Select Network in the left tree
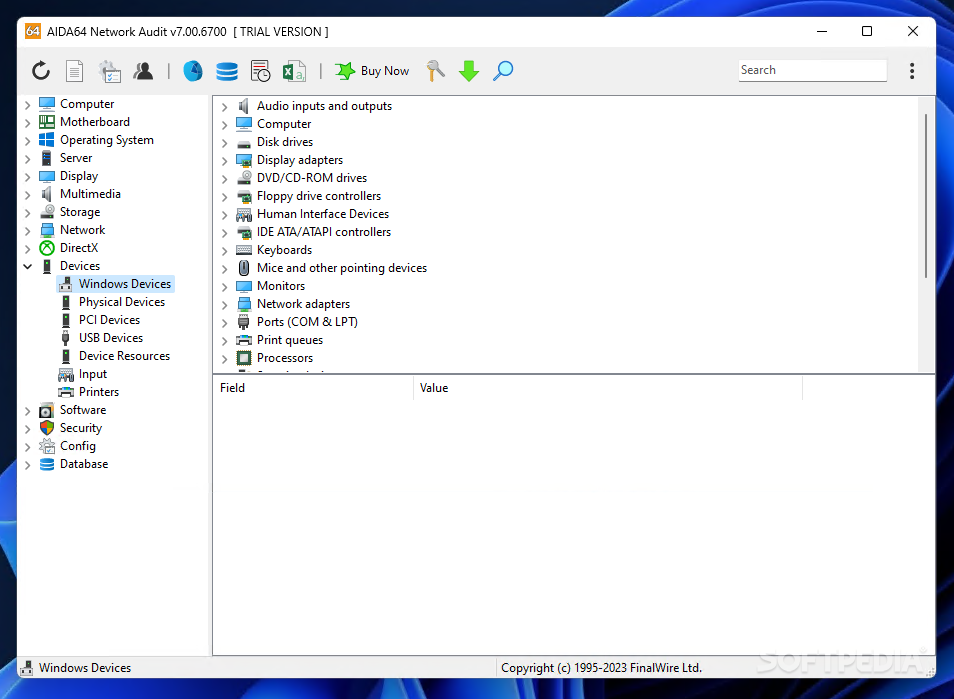The image size is (954, 699). [x=82, y=229]
